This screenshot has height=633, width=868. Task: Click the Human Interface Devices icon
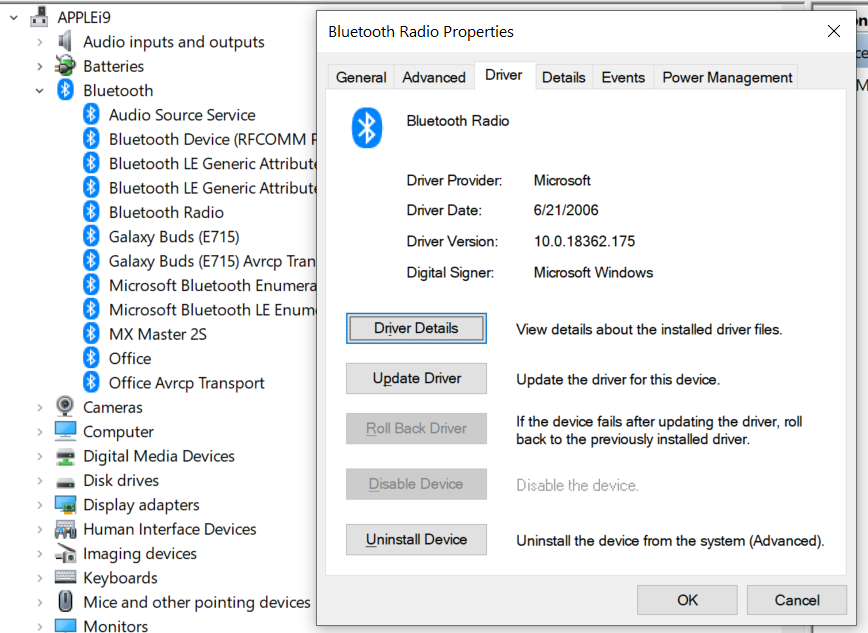65,529
